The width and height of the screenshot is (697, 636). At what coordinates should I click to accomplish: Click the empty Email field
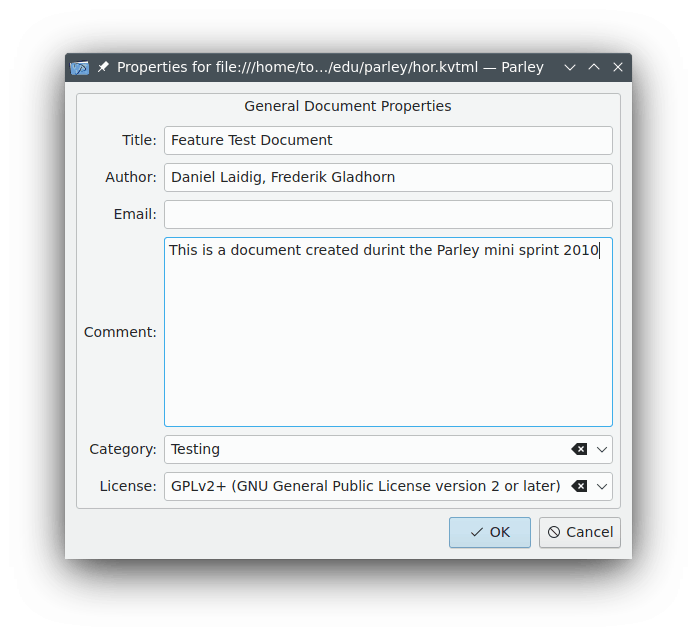(389, 214)
